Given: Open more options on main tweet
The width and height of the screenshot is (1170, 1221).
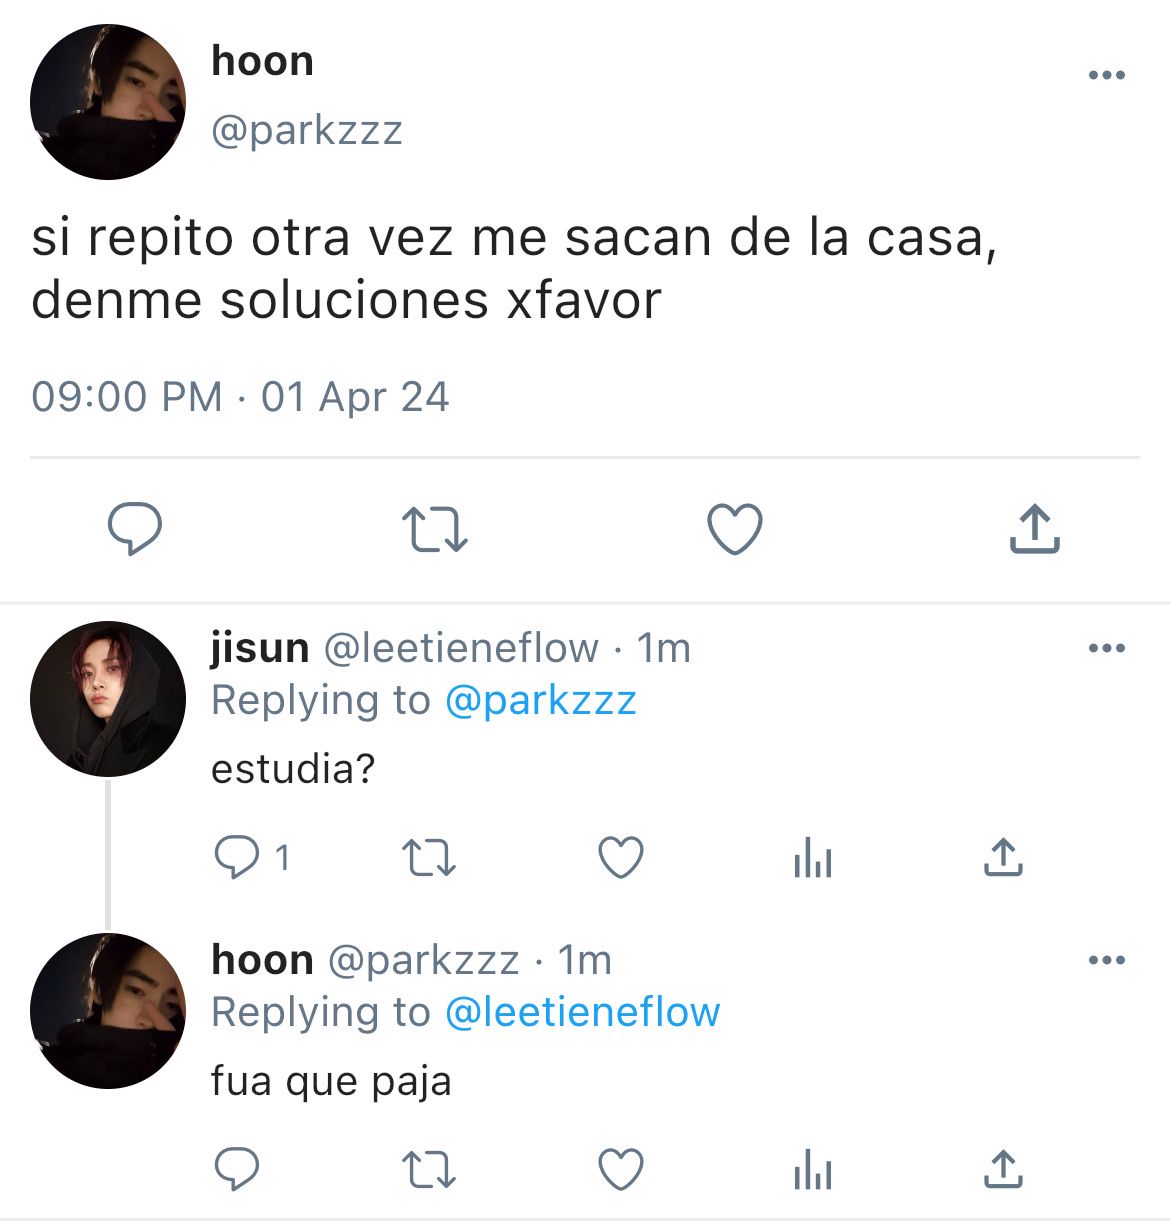Looking at the screenshot, I should pyautogui.click(x=1107, y=75).
